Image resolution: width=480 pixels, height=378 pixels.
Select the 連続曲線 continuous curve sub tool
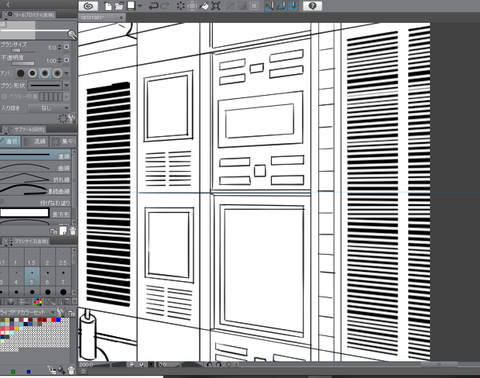[x=35, y=190]
